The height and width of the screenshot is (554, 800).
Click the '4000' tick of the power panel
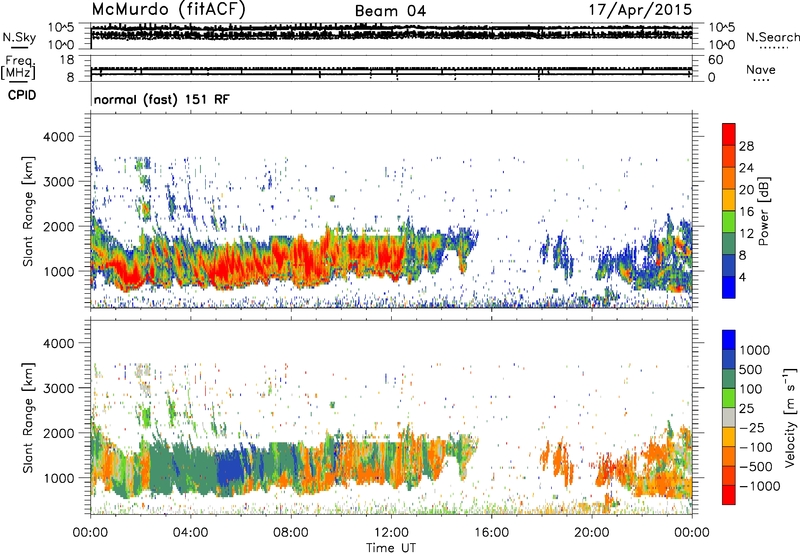61,137
